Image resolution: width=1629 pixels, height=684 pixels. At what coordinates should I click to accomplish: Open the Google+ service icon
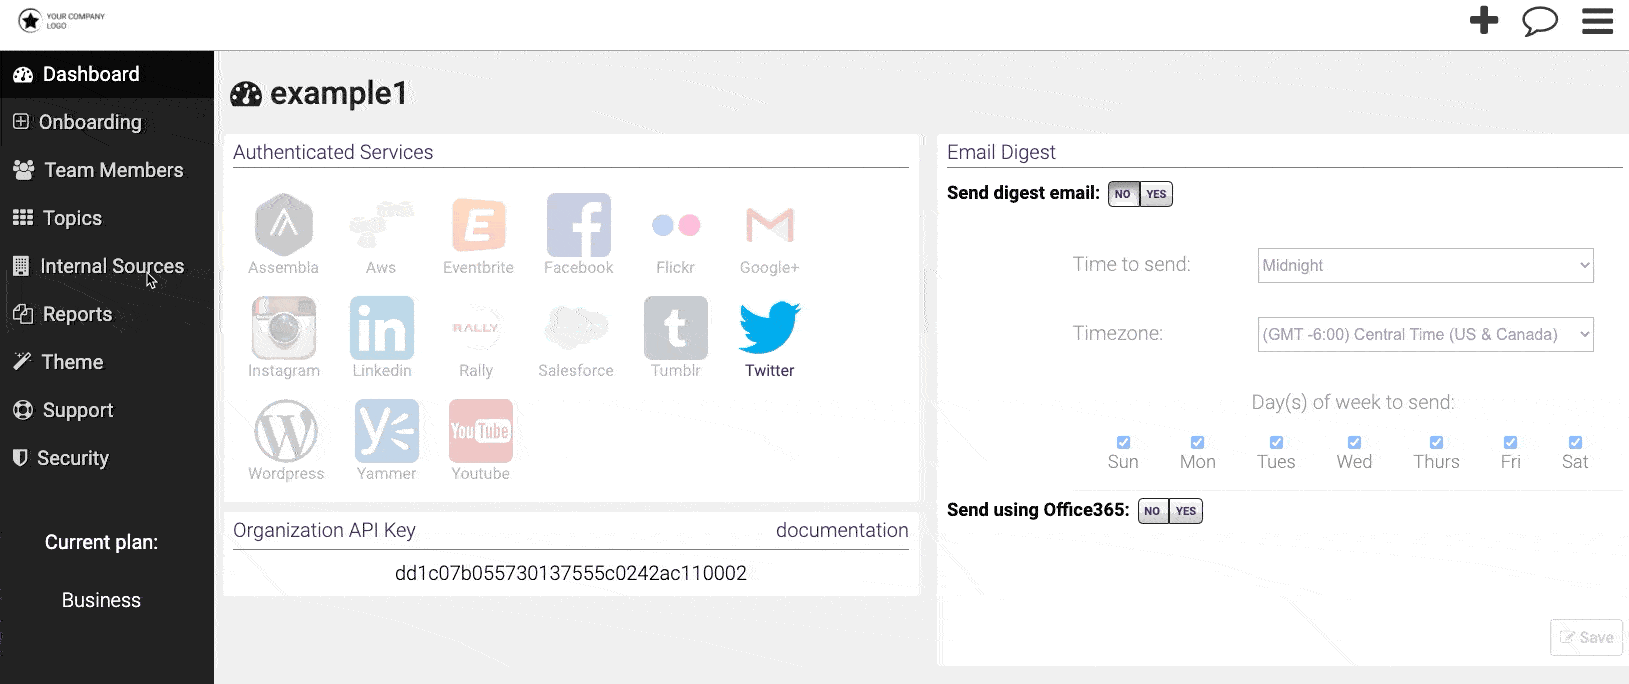pos(770,225)
